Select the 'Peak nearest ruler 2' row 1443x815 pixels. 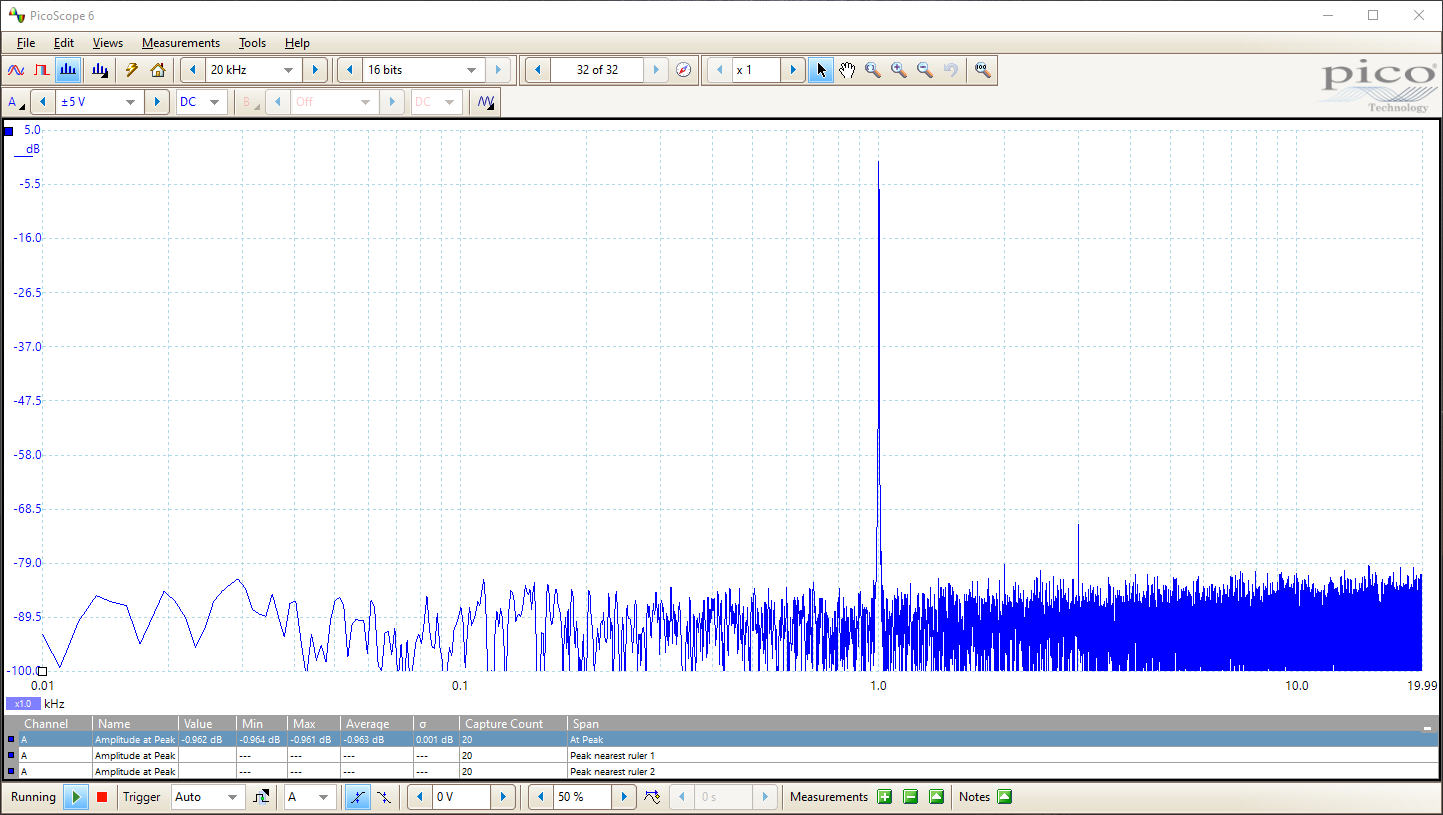(x=720, y=772)
